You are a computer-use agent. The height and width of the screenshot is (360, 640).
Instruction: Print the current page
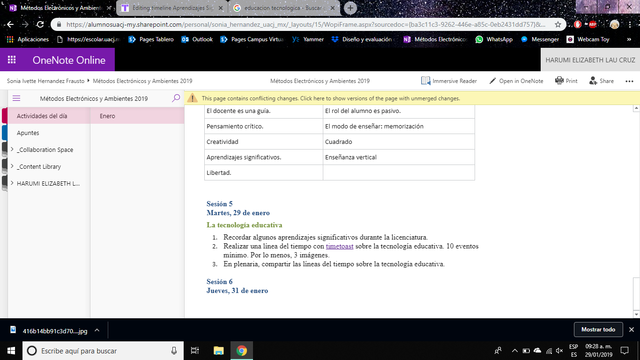click(x=566, y=81)
